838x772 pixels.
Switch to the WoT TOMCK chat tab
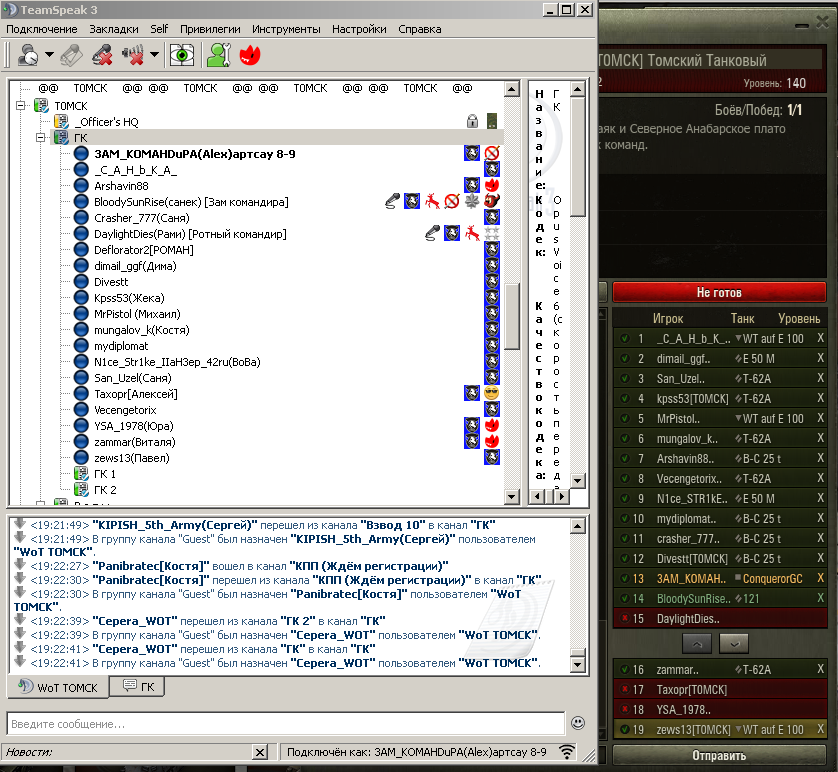58,688
